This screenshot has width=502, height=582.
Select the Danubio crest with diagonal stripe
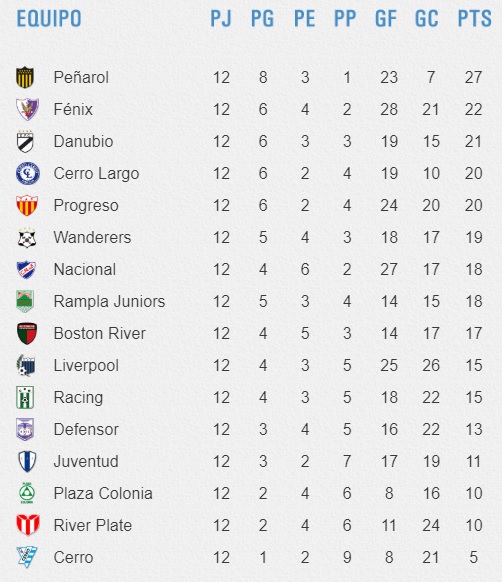pos(25,141)
